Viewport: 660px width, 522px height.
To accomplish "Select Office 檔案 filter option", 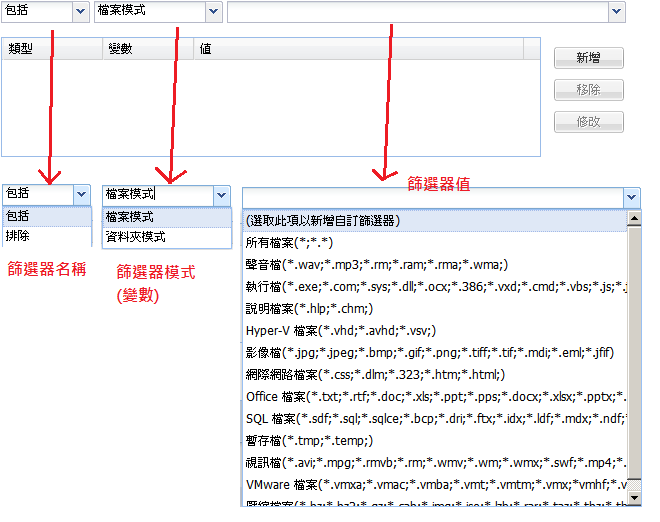I will click(x=434, y=397).
